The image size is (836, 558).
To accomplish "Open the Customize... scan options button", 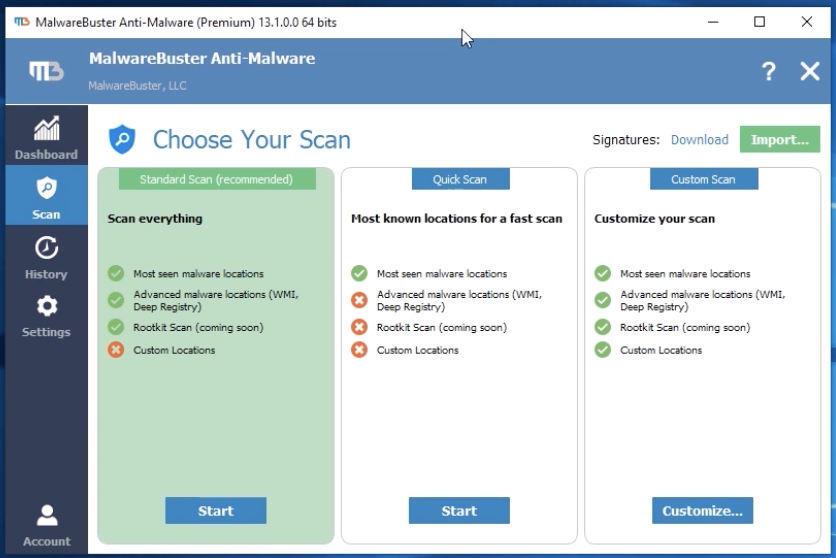I will coord(702,511).
